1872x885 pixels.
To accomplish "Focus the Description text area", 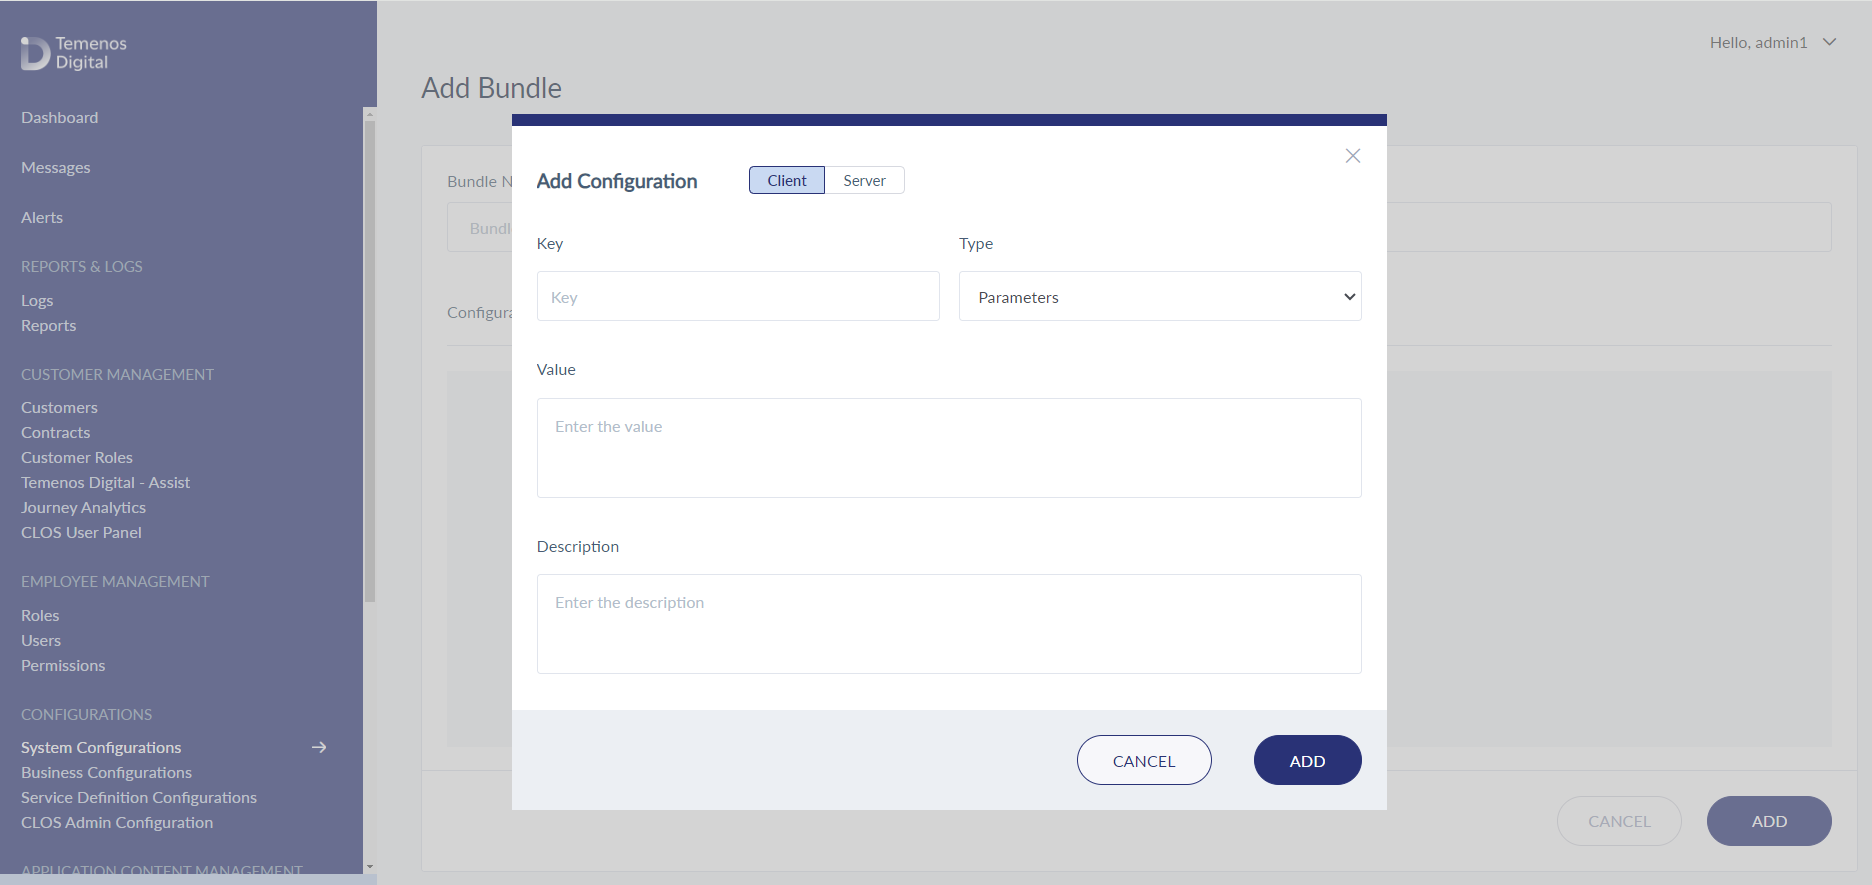I will point(949,624).
